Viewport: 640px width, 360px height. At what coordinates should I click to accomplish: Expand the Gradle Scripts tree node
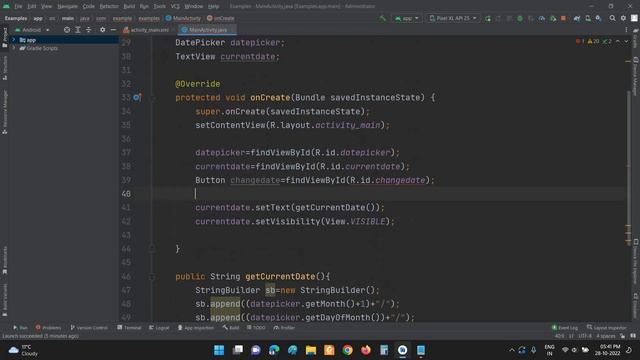[x=13, y=48]
